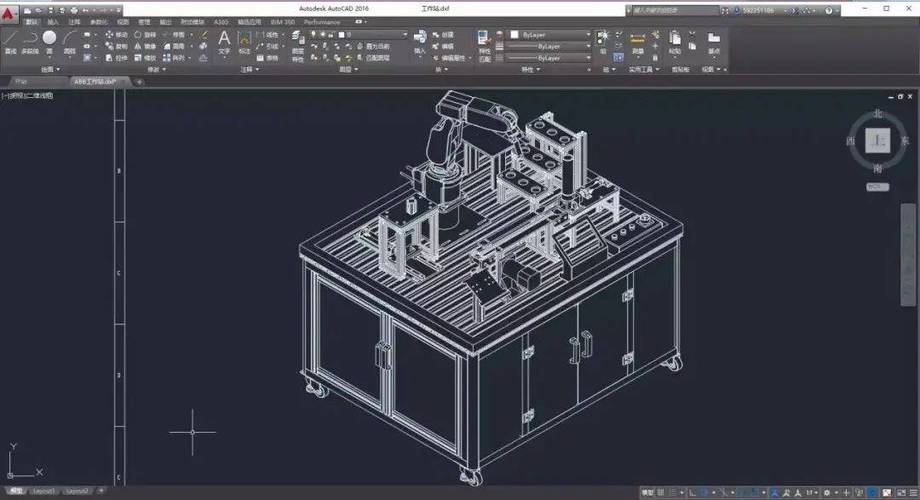Viewport: 920px width, 500px height.
Task: Click the Leader (引线) button
Action: point(268,46)
